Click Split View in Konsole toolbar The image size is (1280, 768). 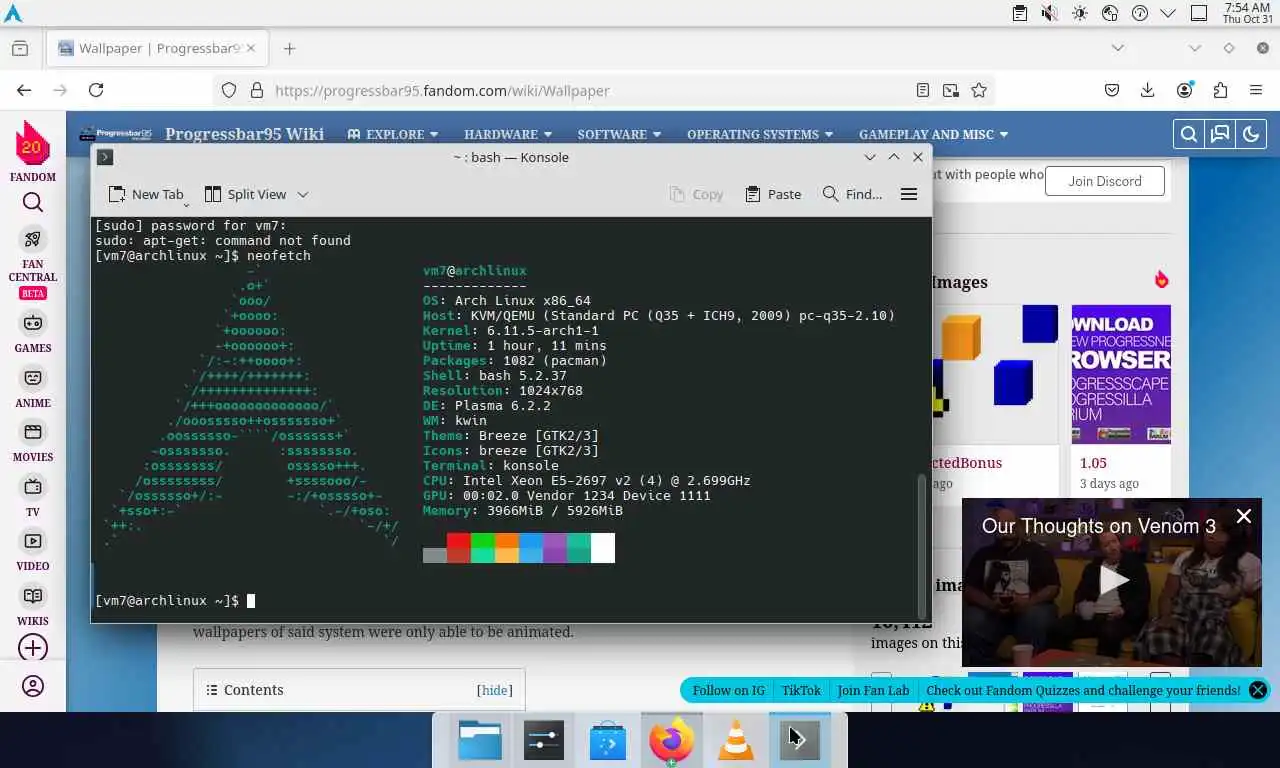pos(245,194)
